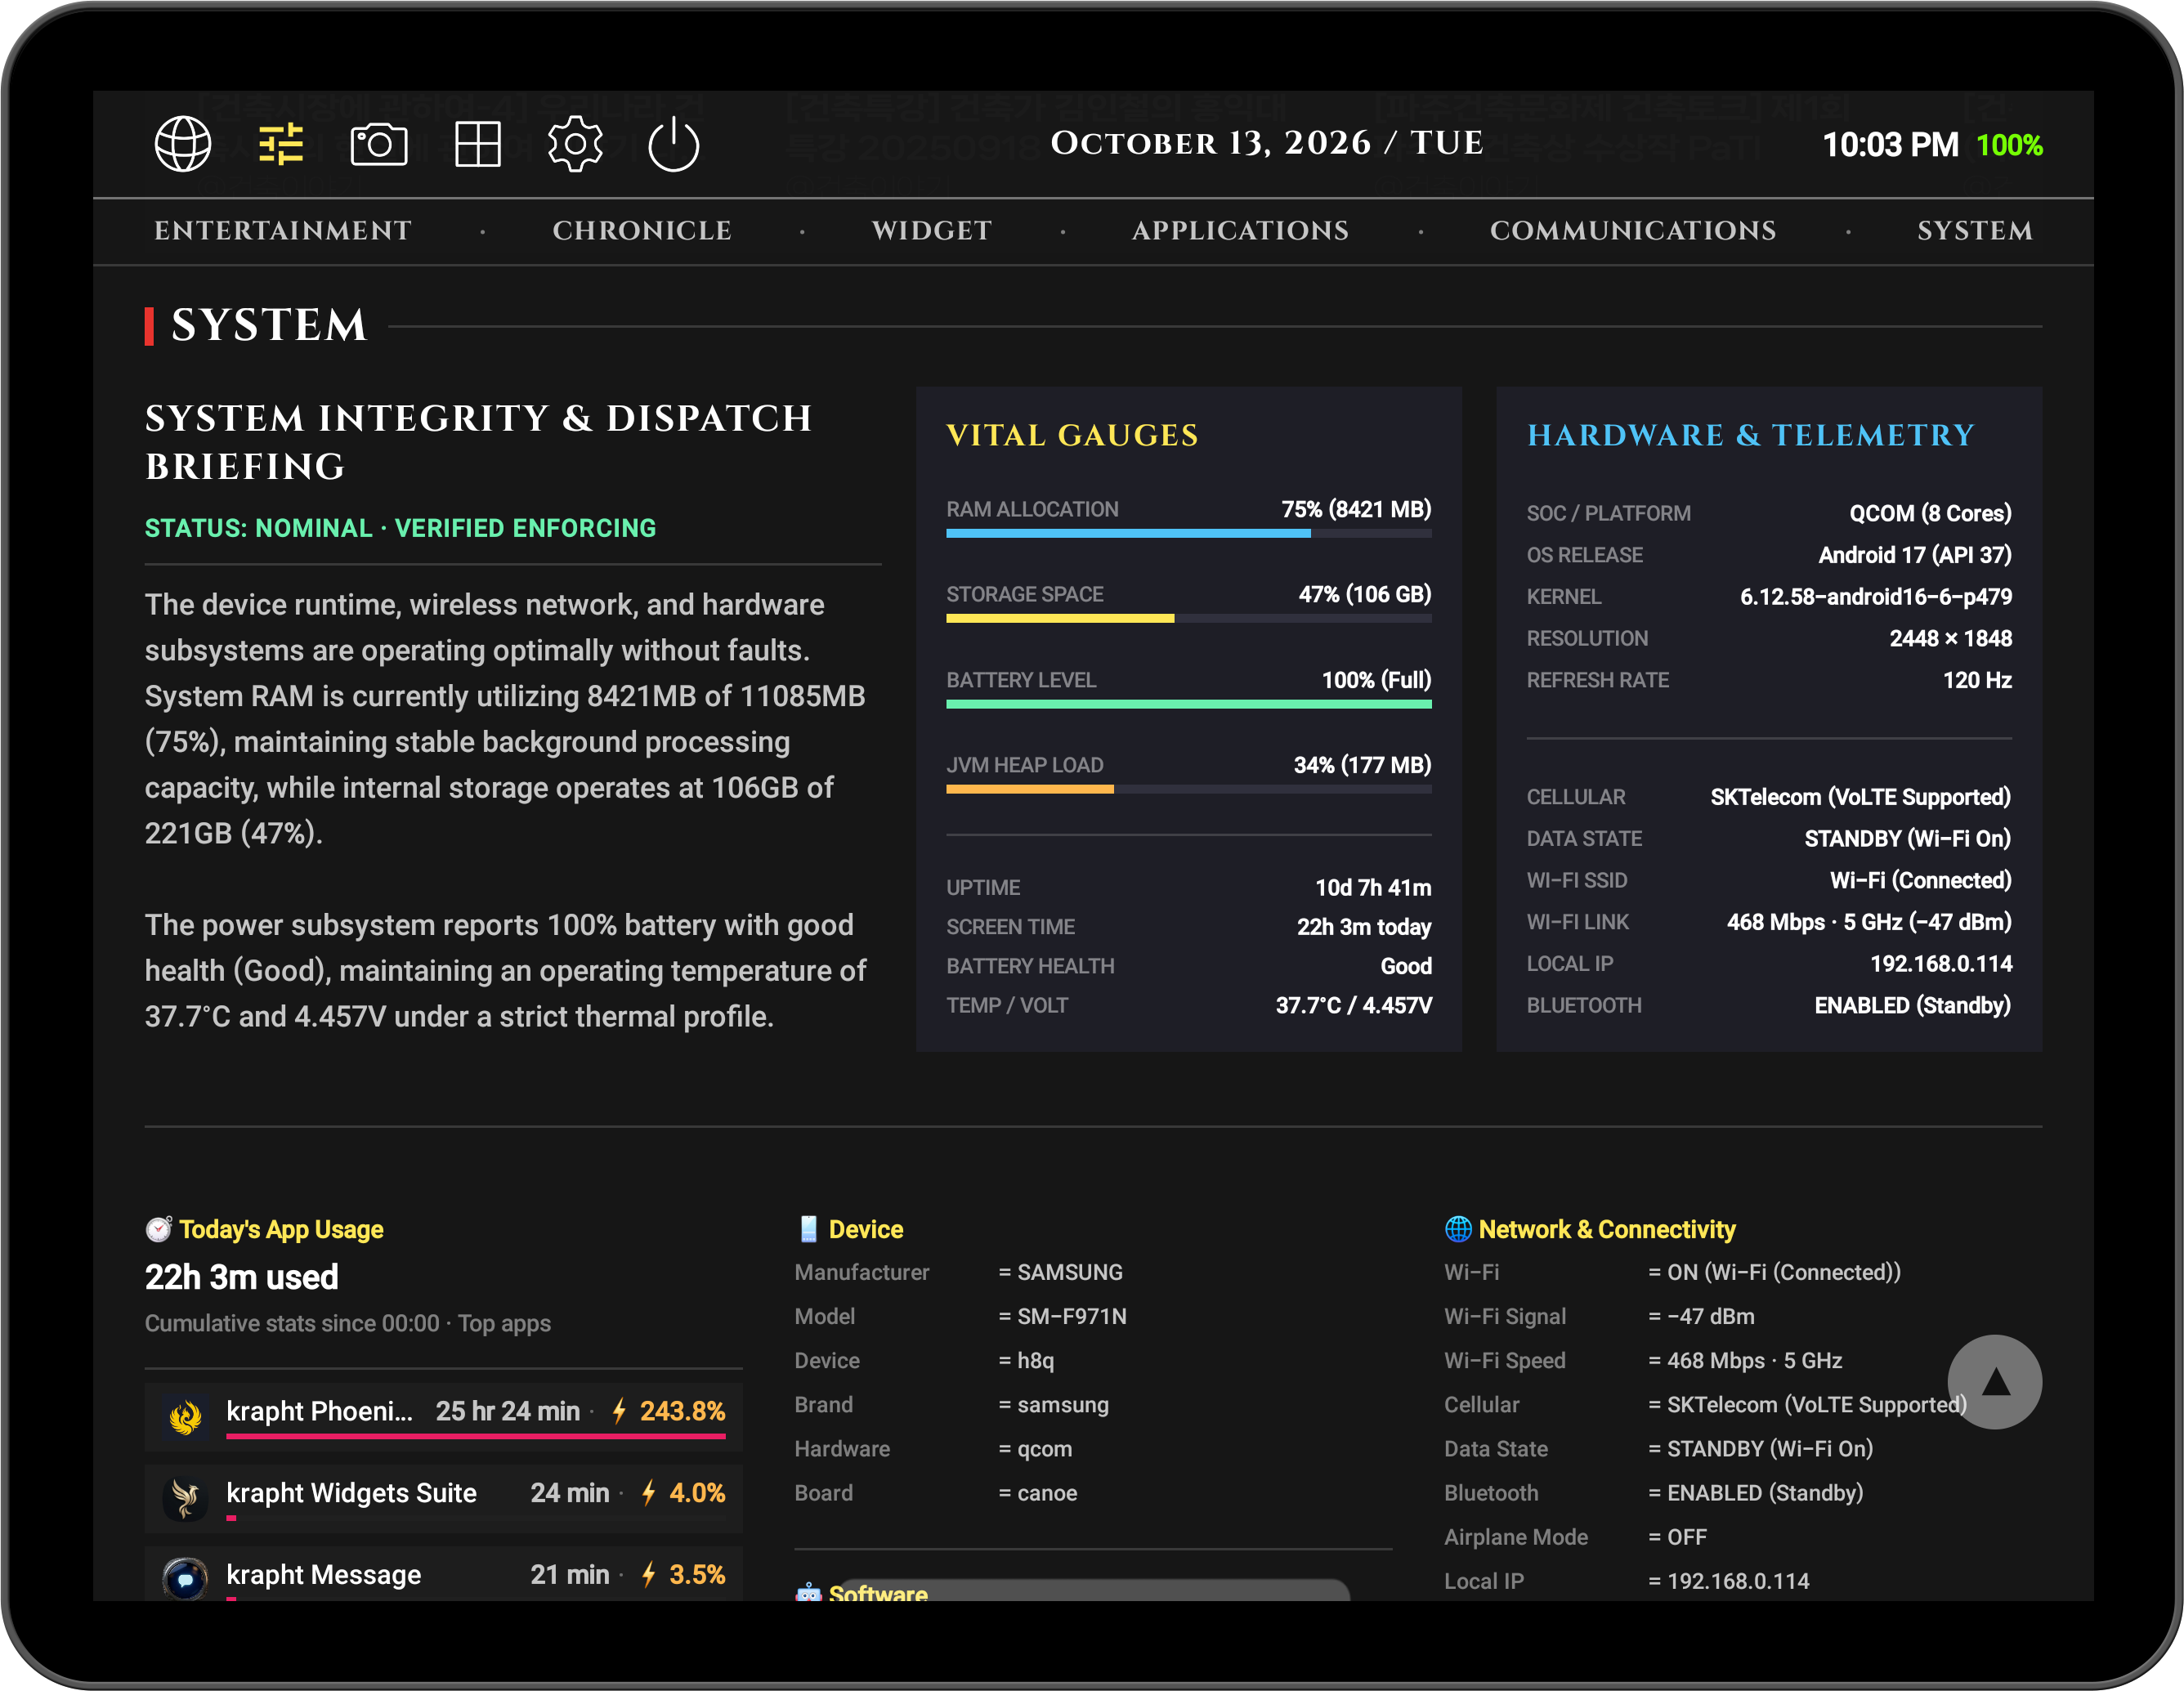Click the model value SM-F971N

(x=1072, y=1316)
